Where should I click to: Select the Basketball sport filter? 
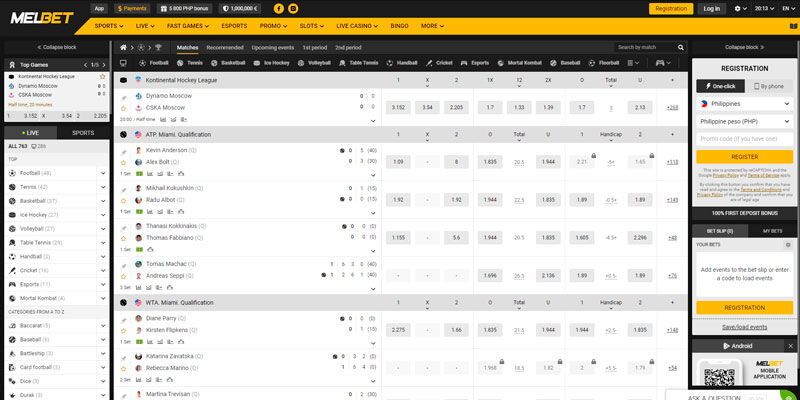tap(228, 63)
